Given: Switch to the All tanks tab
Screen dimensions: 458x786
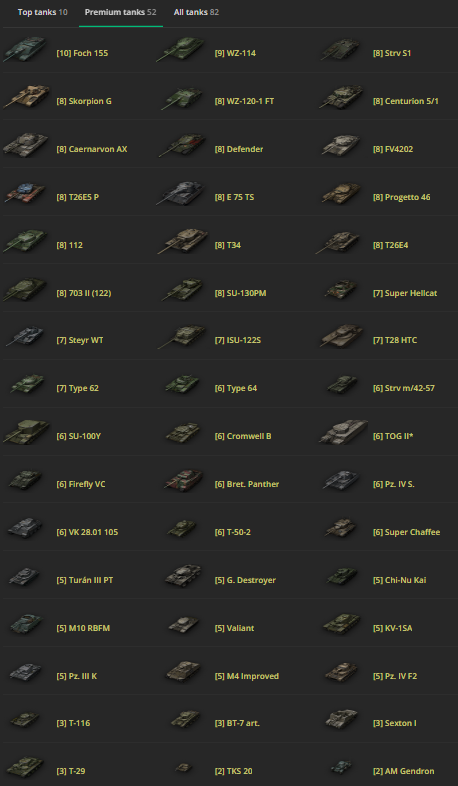Looking at the screenshot, I should pyautogui.click(x=196, y=12).
